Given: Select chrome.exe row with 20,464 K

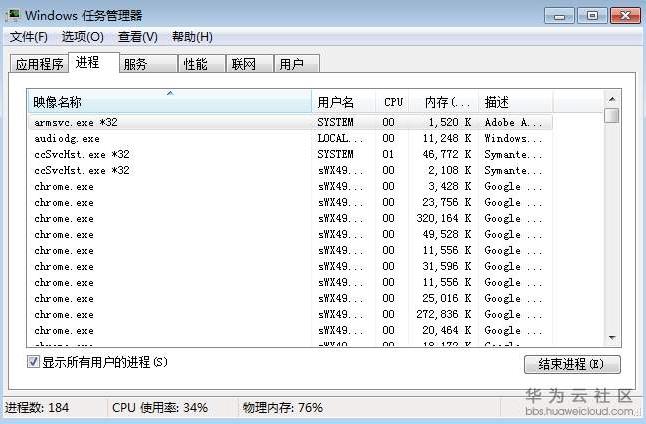Looking at the screenshot, I should point(290,330).
